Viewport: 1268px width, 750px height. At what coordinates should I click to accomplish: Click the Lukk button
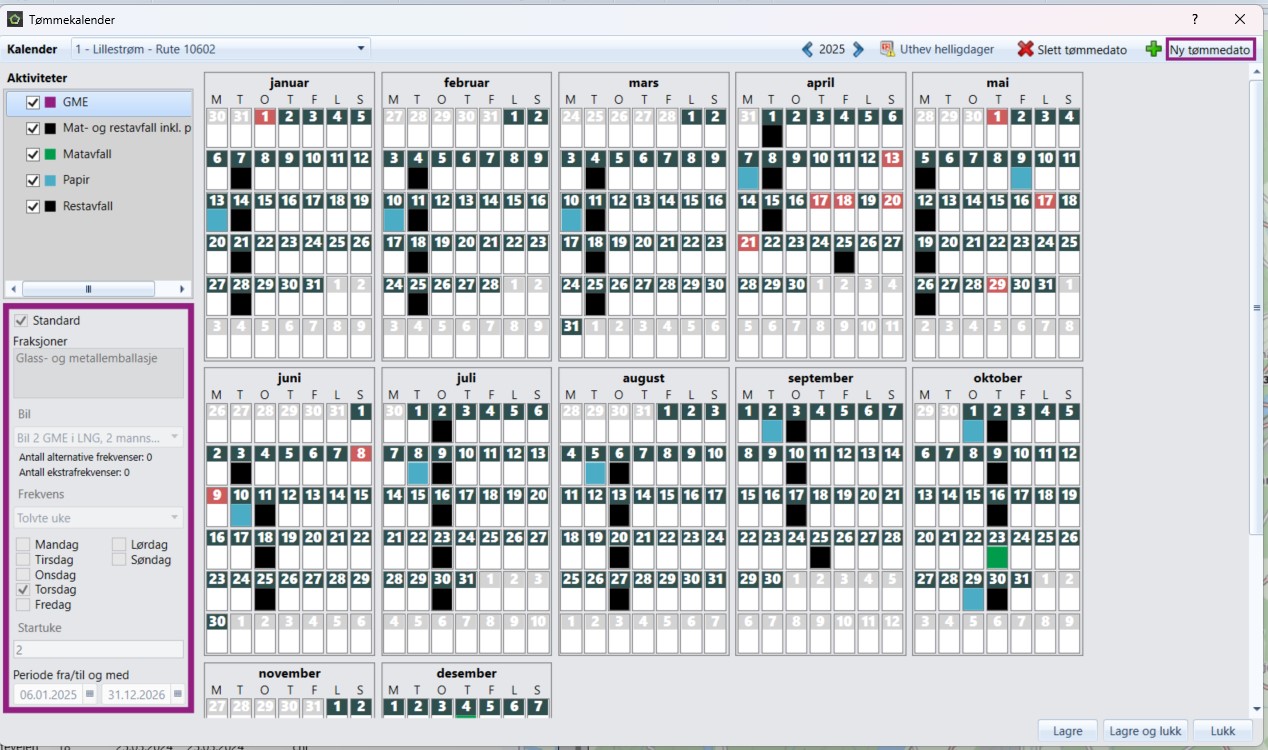[1223, 731]
